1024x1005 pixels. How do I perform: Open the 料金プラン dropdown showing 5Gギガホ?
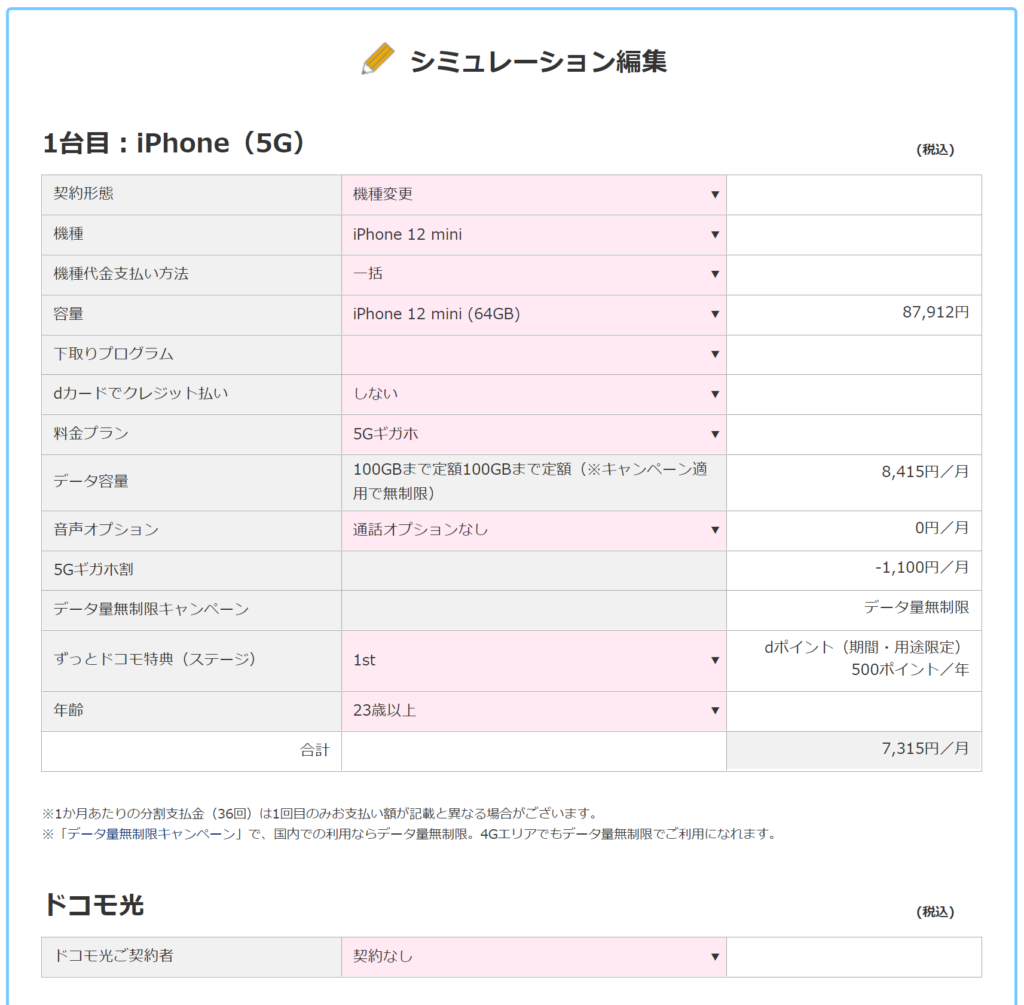[534, 434]
